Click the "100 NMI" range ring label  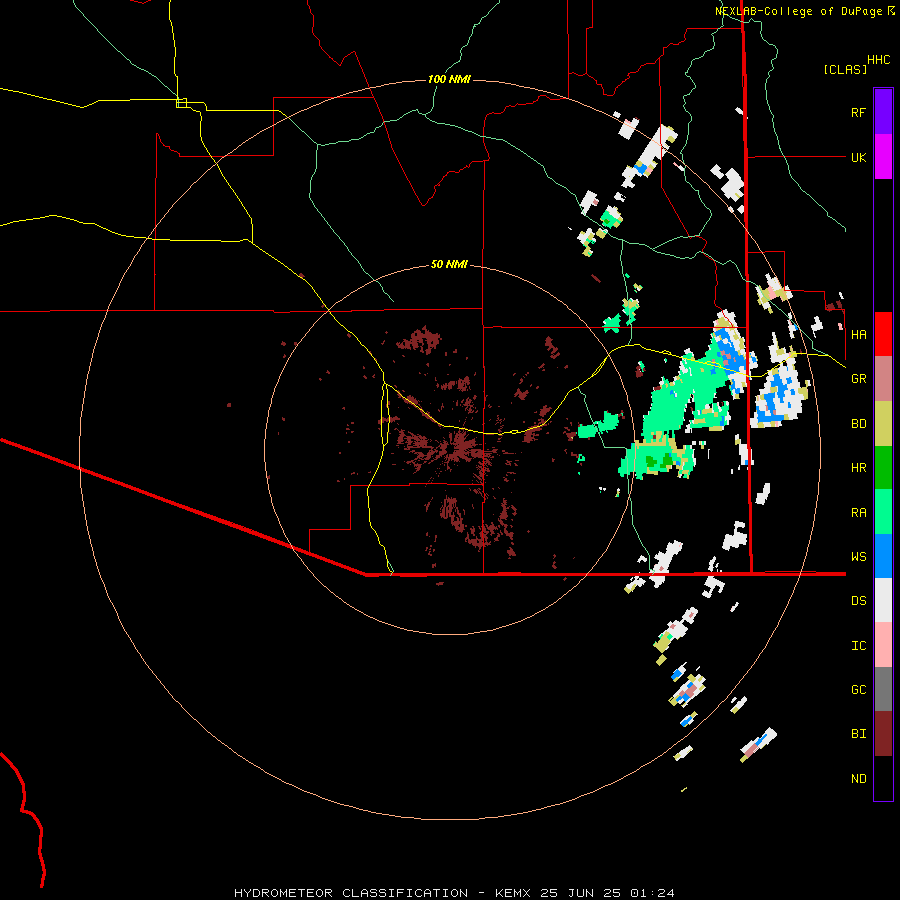(449, 79)
